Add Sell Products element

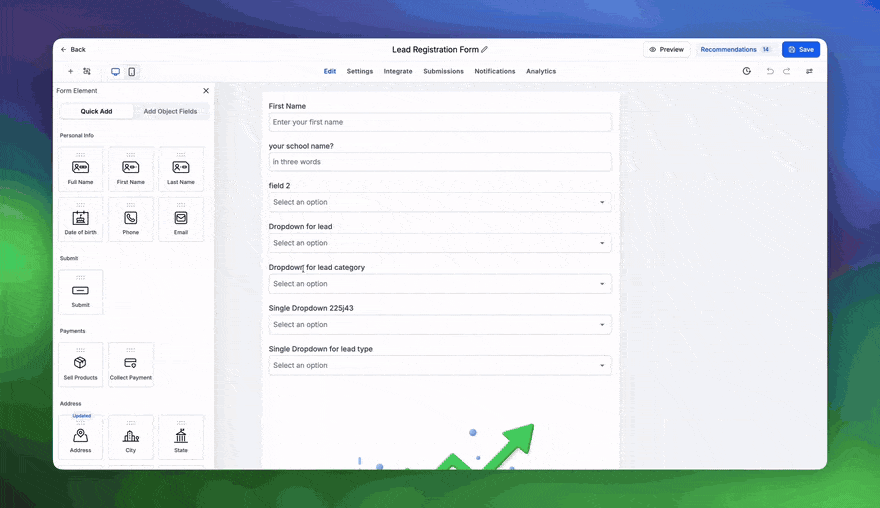click(x=81, y=365)
